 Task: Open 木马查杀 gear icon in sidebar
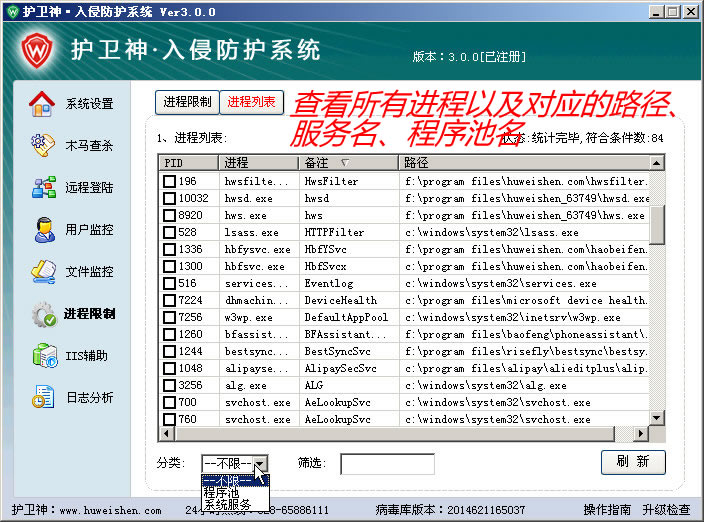coord(43,145)
